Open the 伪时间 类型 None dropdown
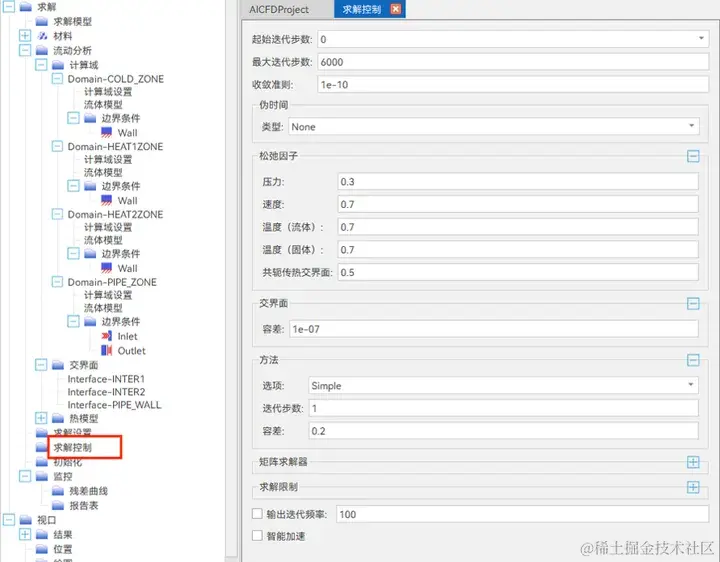720x562 pixels. click(x=494, y=126)
